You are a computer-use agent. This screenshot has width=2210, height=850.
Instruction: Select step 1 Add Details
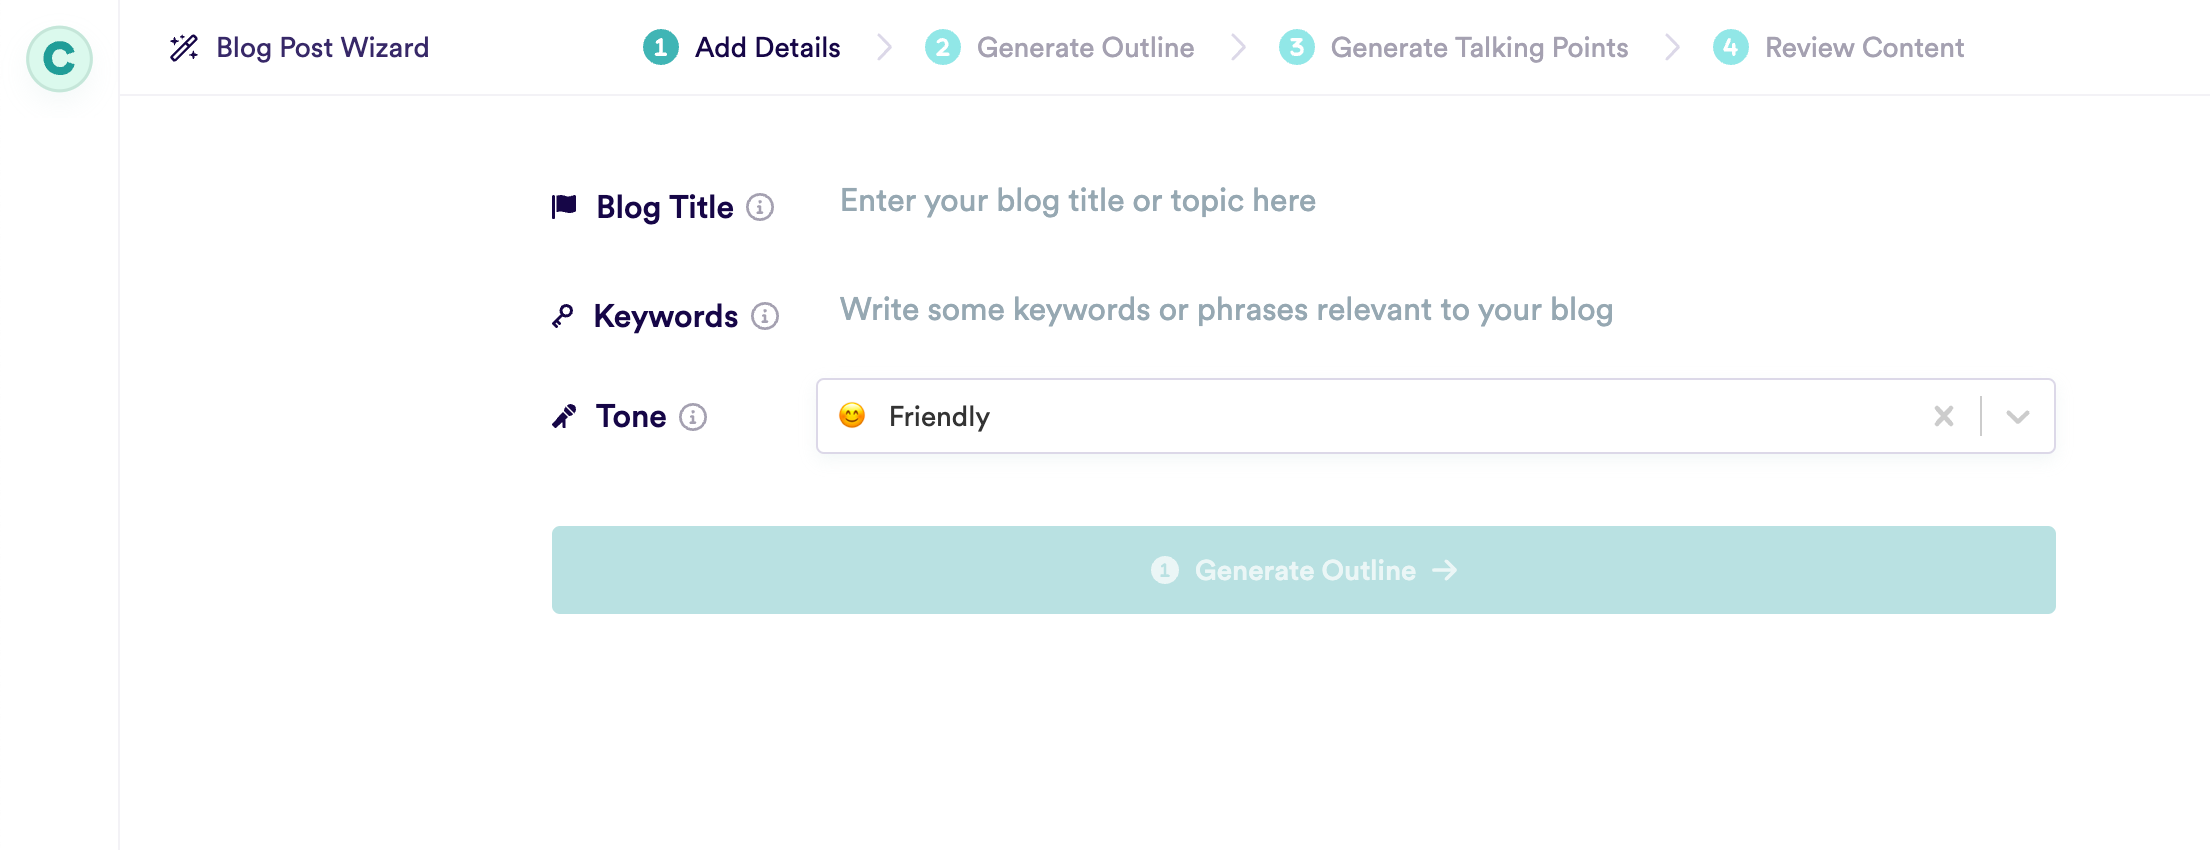[740, 47]
